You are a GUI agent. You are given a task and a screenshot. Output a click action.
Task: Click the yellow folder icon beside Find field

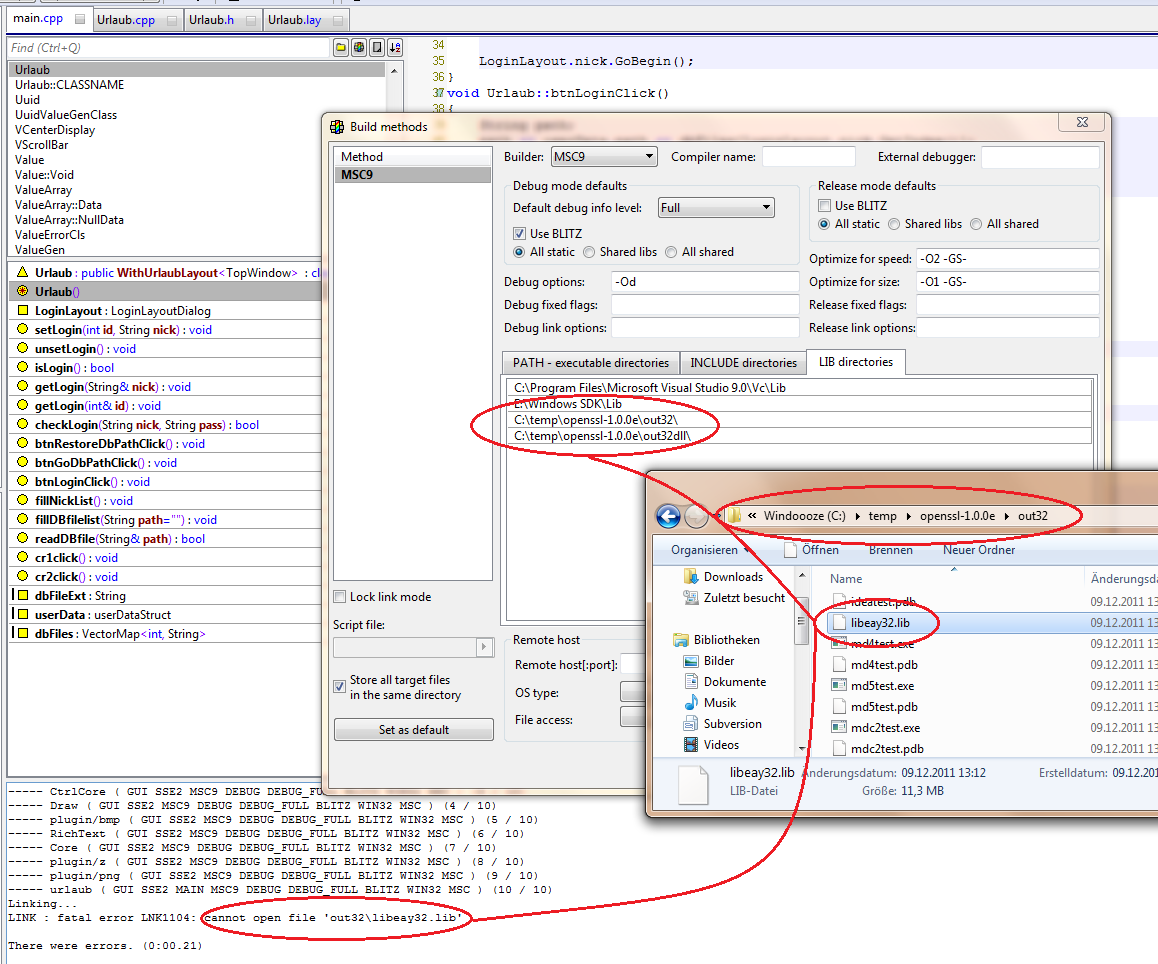pyautogui.click(x=341, y=48)
